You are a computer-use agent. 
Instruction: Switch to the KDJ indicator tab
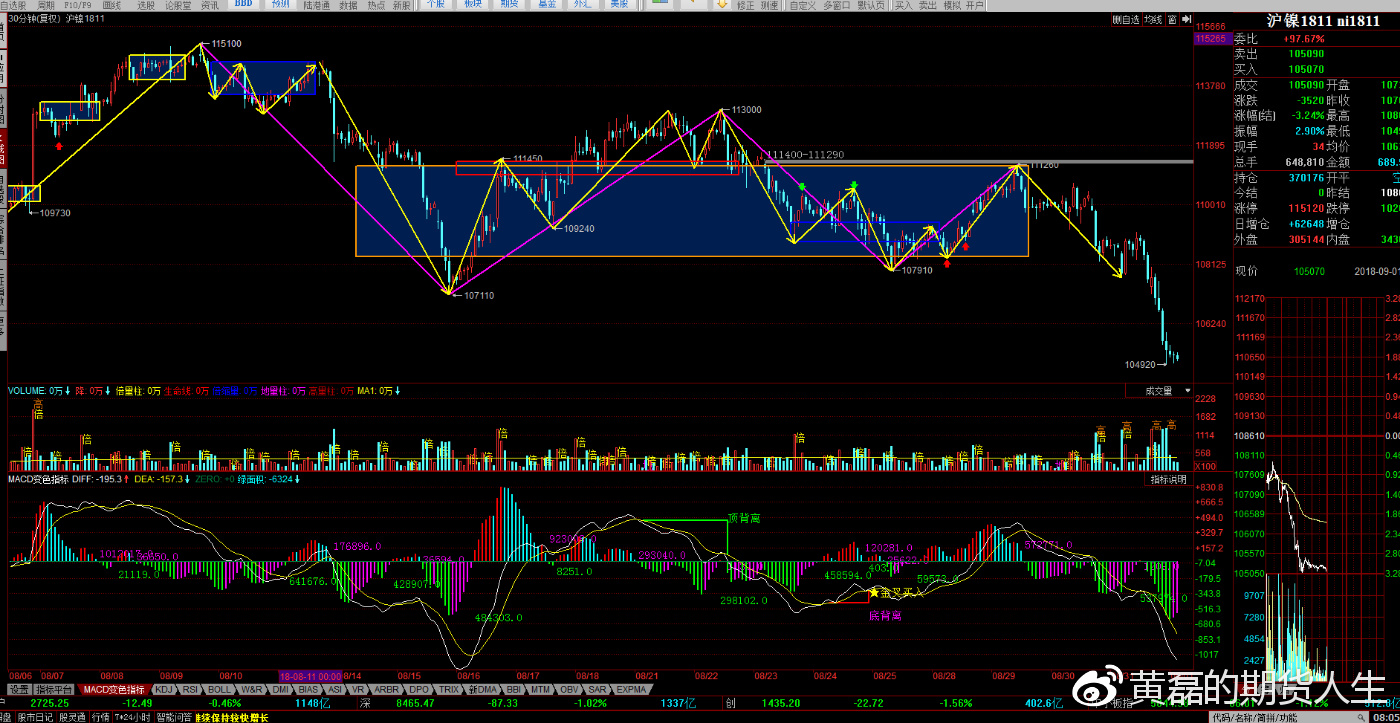click(x=164, y=690)
